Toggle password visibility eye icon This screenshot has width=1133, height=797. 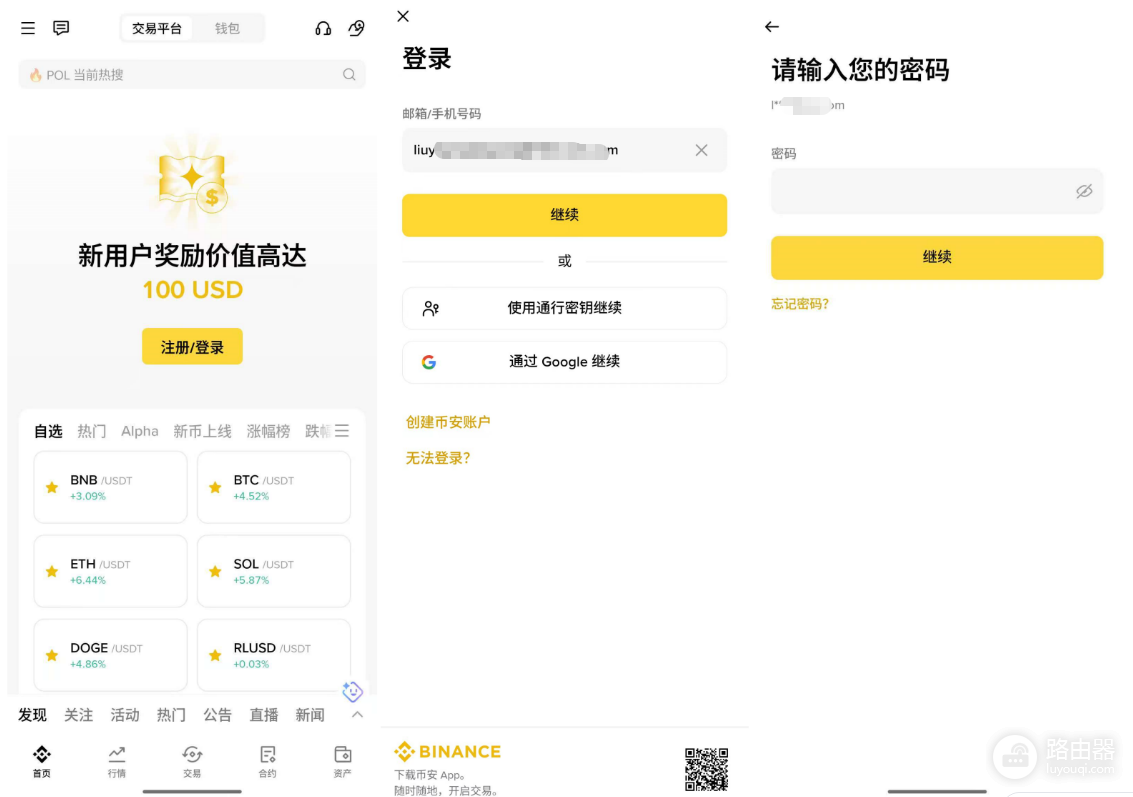1084,191
